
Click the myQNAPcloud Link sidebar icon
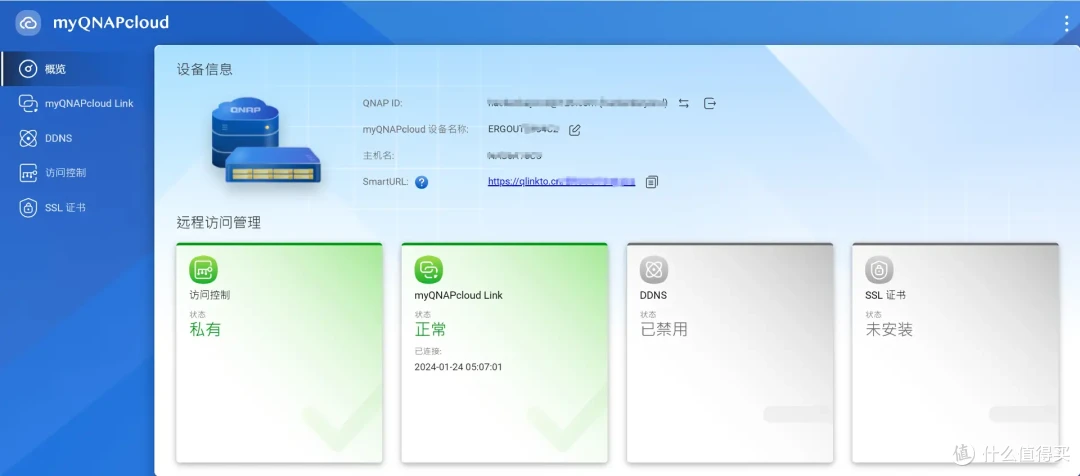28,103
